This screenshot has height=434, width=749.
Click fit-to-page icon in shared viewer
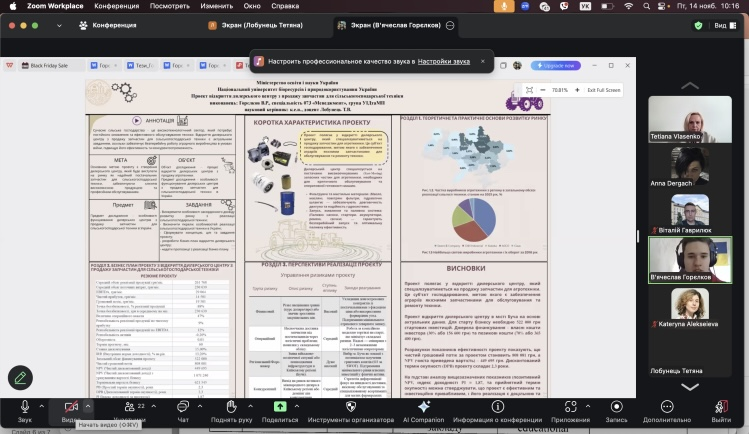529,90
